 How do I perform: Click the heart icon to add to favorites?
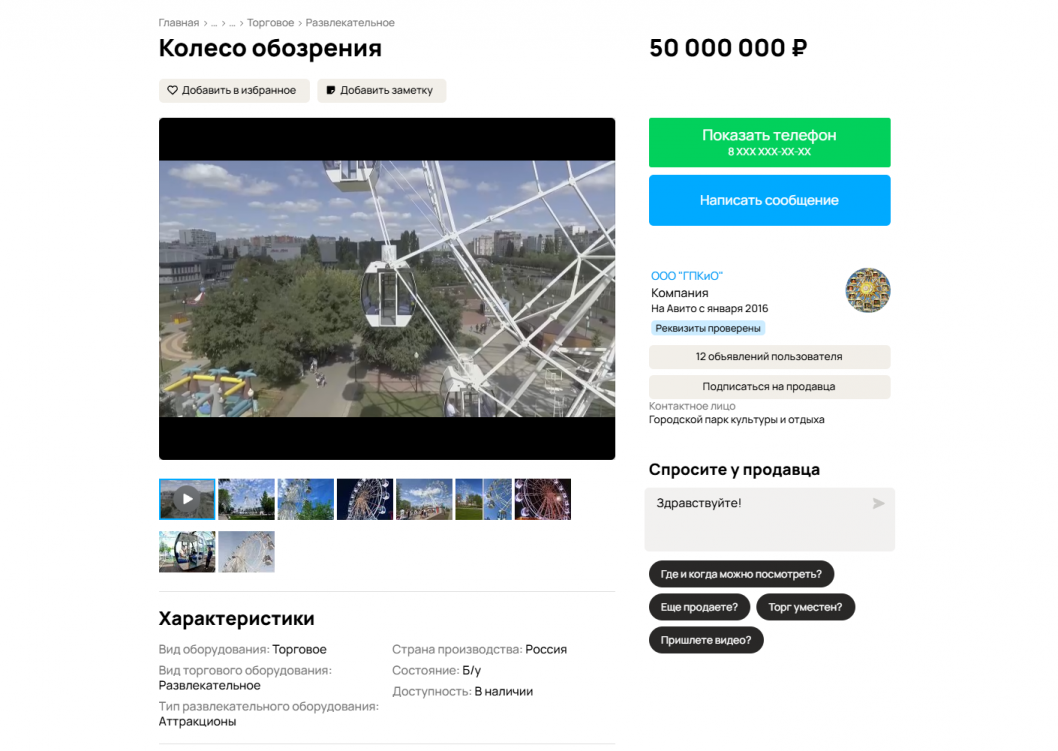point(172,90)
